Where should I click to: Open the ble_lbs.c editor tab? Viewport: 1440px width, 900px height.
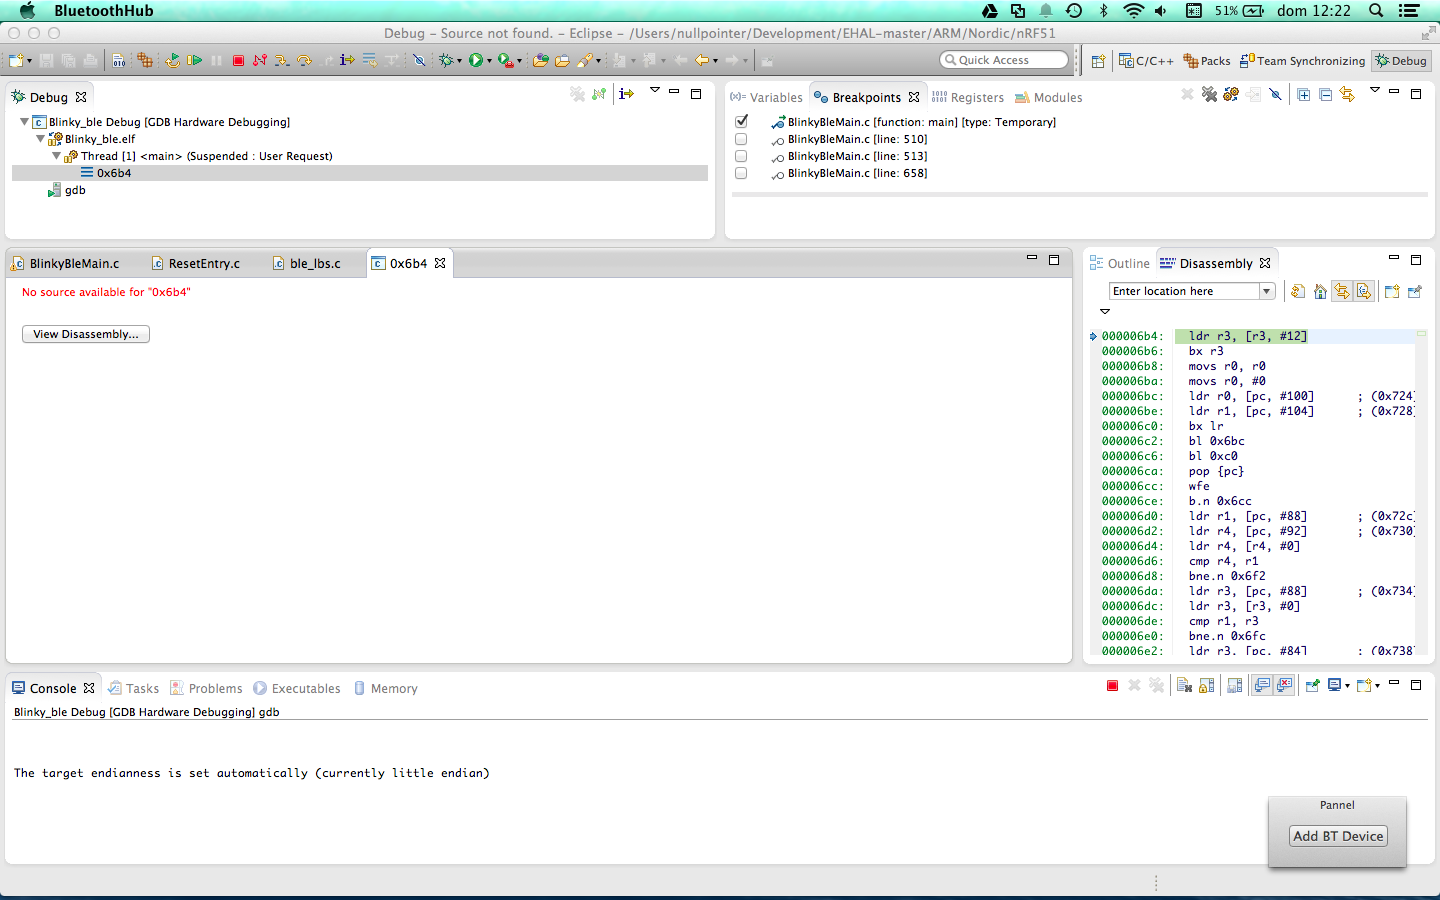(x=307, y=263)
